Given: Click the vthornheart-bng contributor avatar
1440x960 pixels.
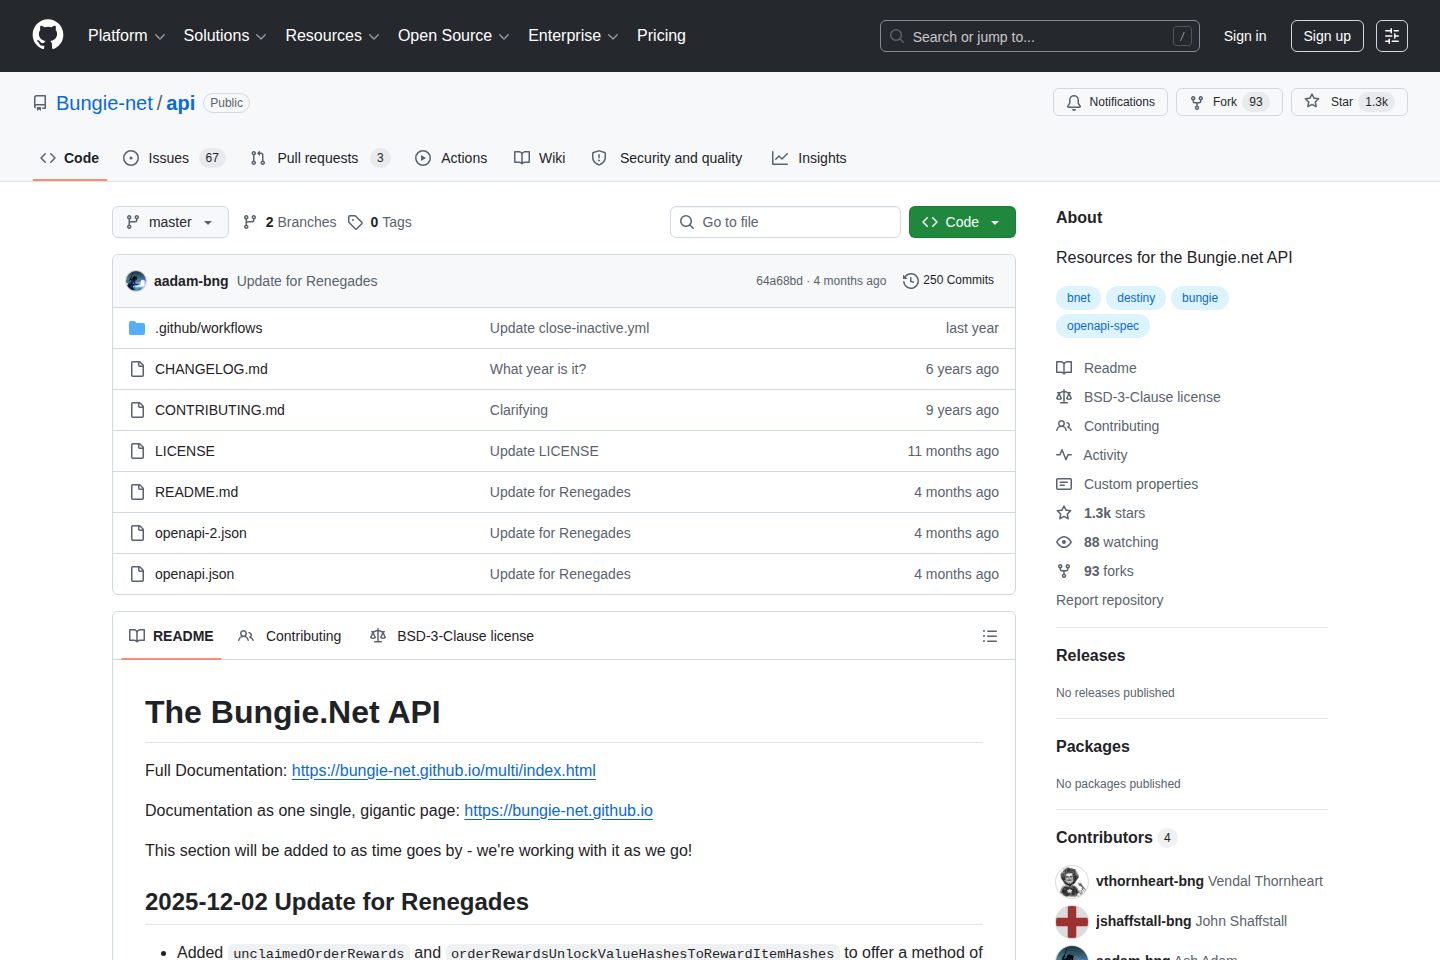Looking at the screenshot, I should [x=1072, y=881].
